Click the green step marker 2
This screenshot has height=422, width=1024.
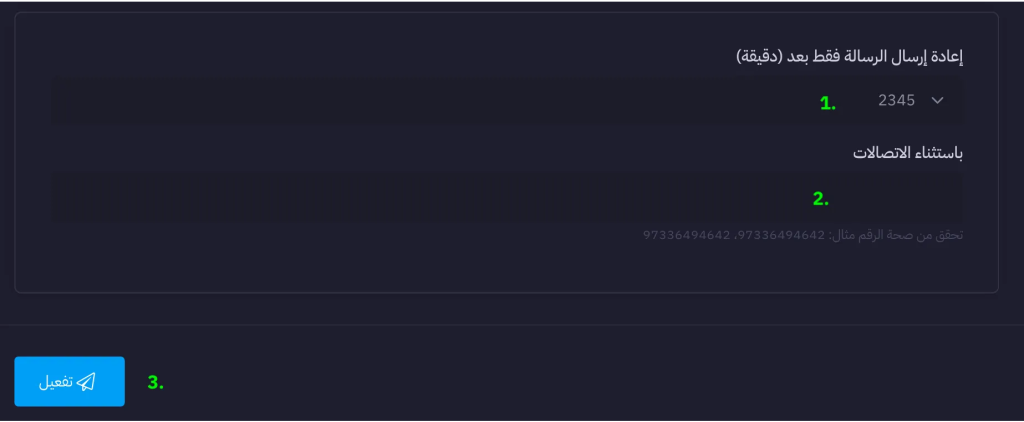tap(821, 198)
